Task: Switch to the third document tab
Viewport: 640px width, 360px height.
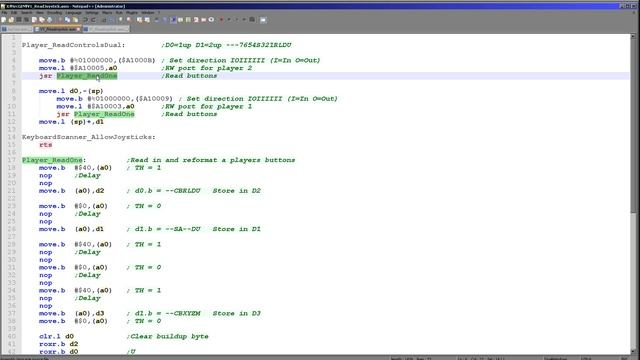Action: point(106,29)
